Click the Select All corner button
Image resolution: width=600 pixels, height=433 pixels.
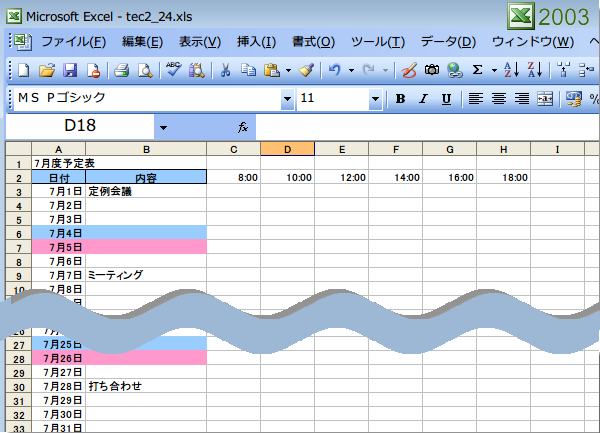pos(18,149)
